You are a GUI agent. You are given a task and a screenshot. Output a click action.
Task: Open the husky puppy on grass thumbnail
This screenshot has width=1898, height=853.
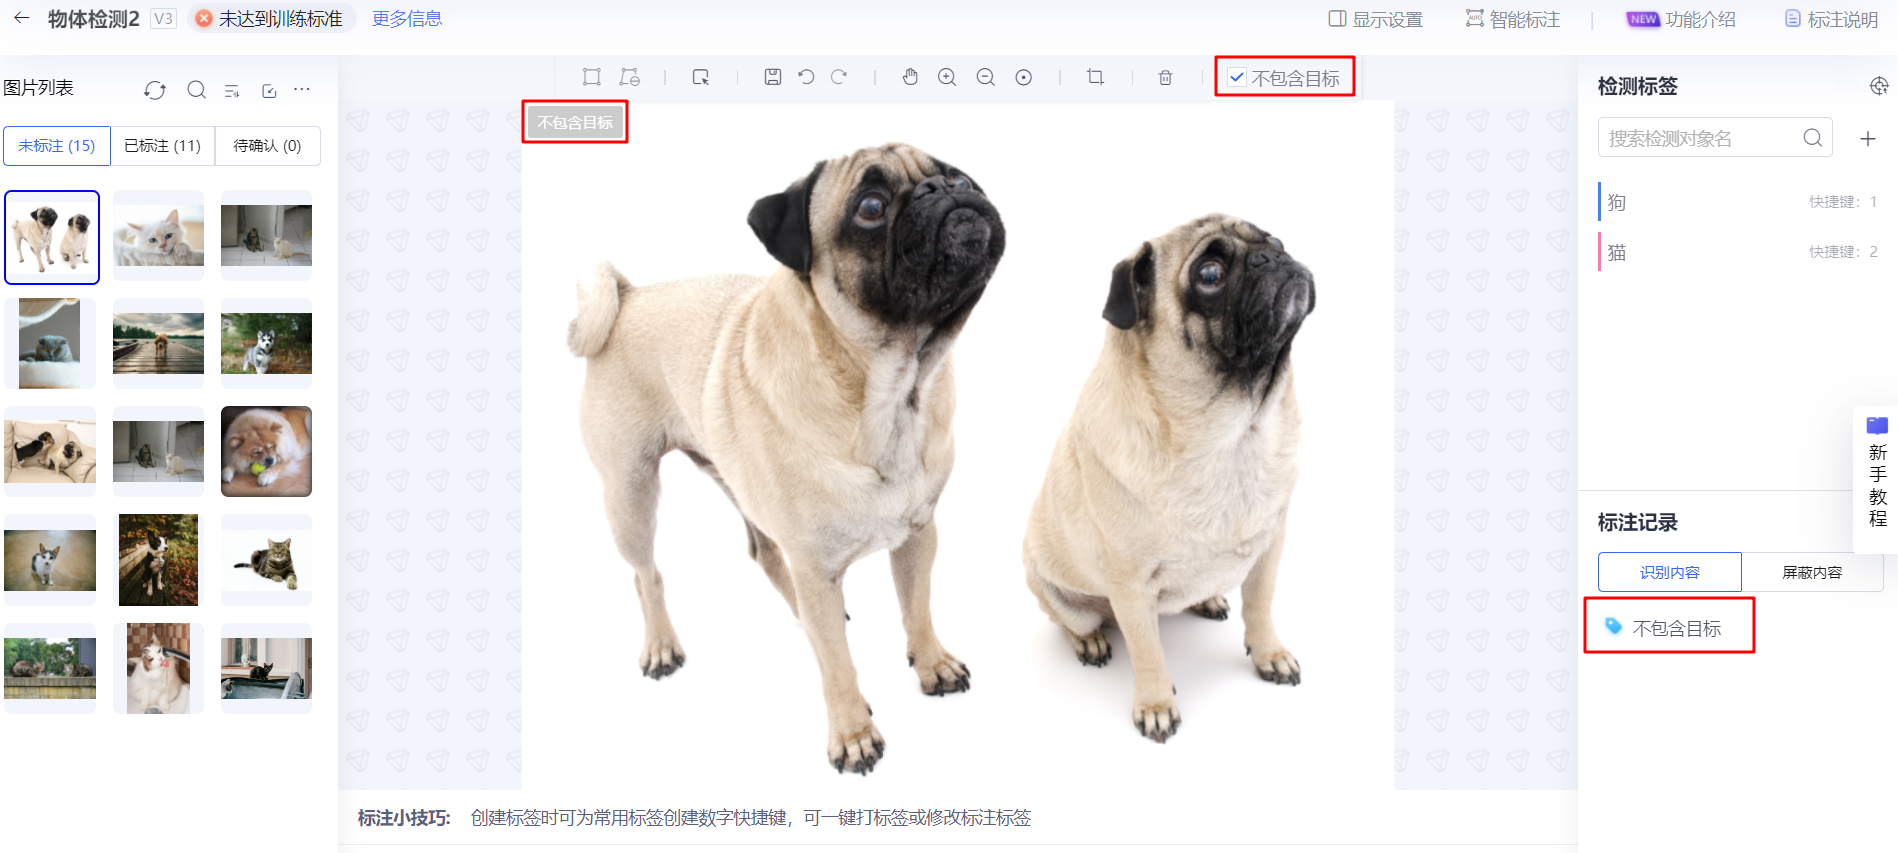click(x=266, y=343)
